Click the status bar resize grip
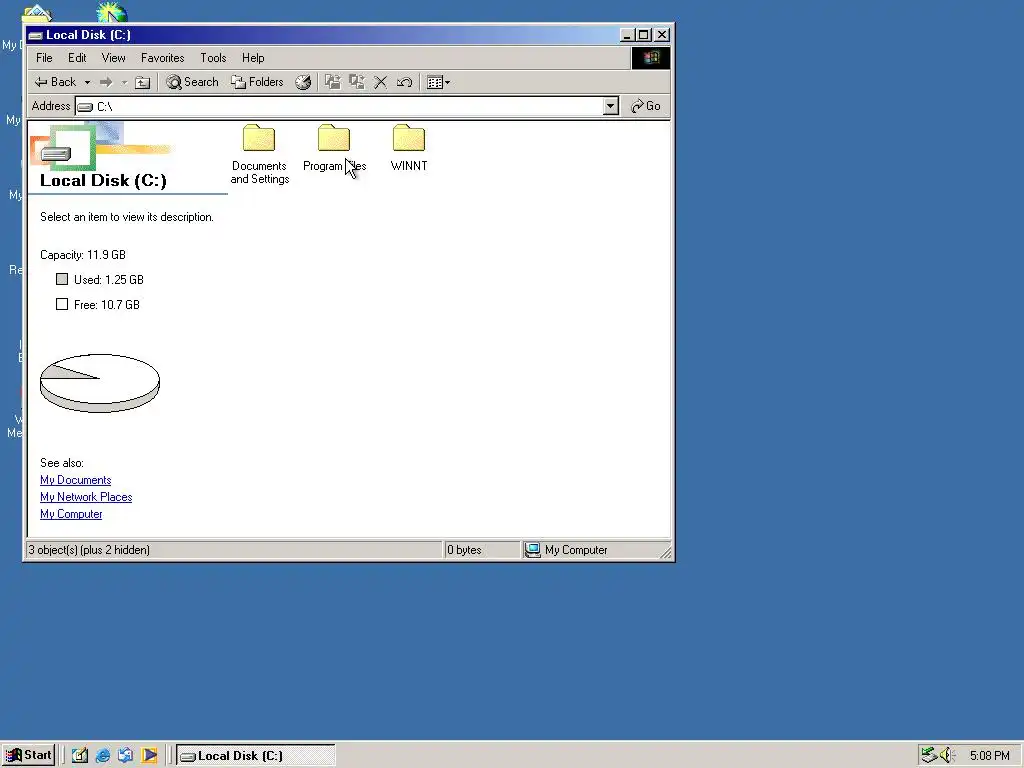Image resolution: width=1024 pixels, height=768 pixels. [665, 553]
